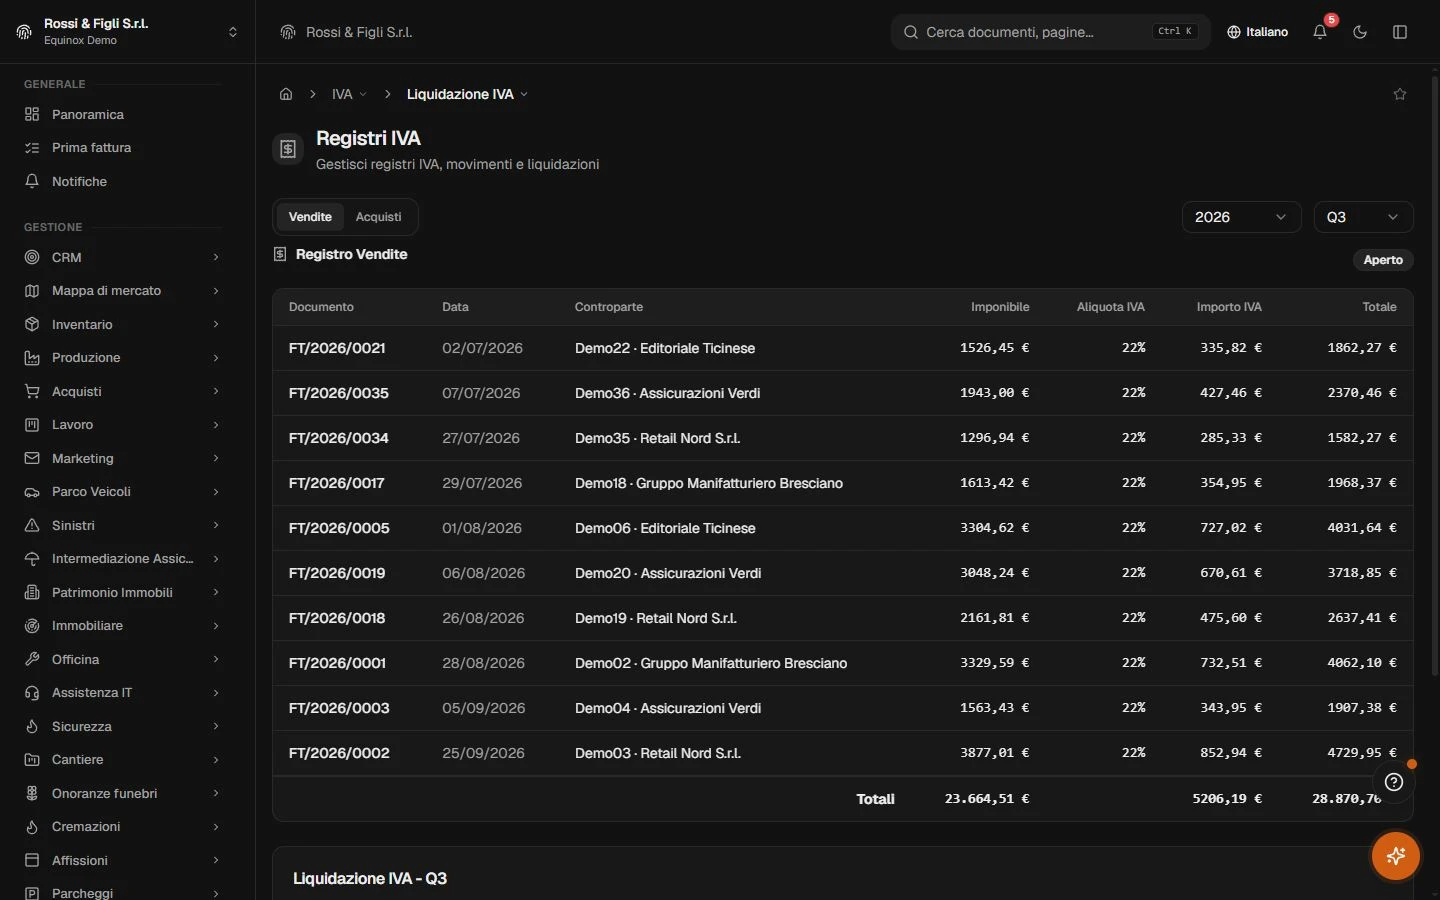Open document FT/2026/0002

pyautogui.click(x=339, y=753)
